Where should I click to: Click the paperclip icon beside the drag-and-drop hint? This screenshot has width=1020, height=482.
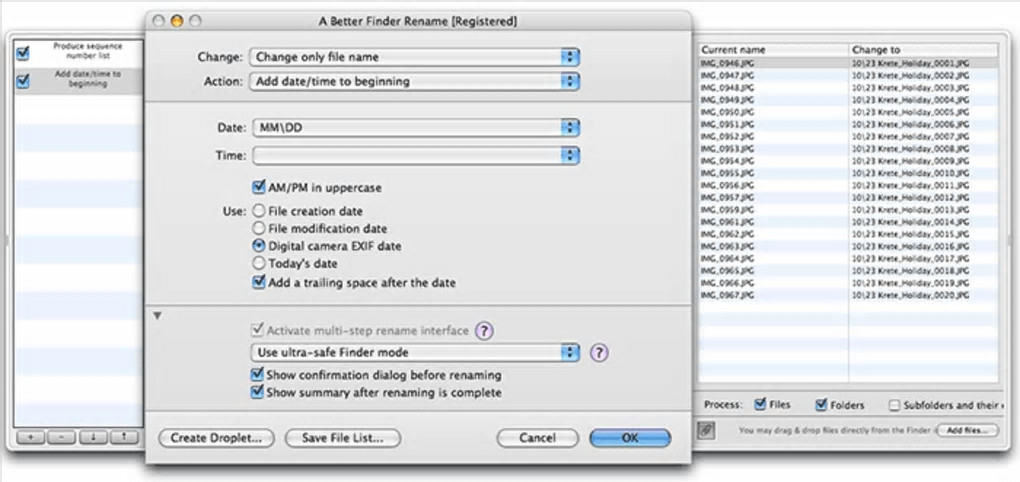tap(706, 430)
